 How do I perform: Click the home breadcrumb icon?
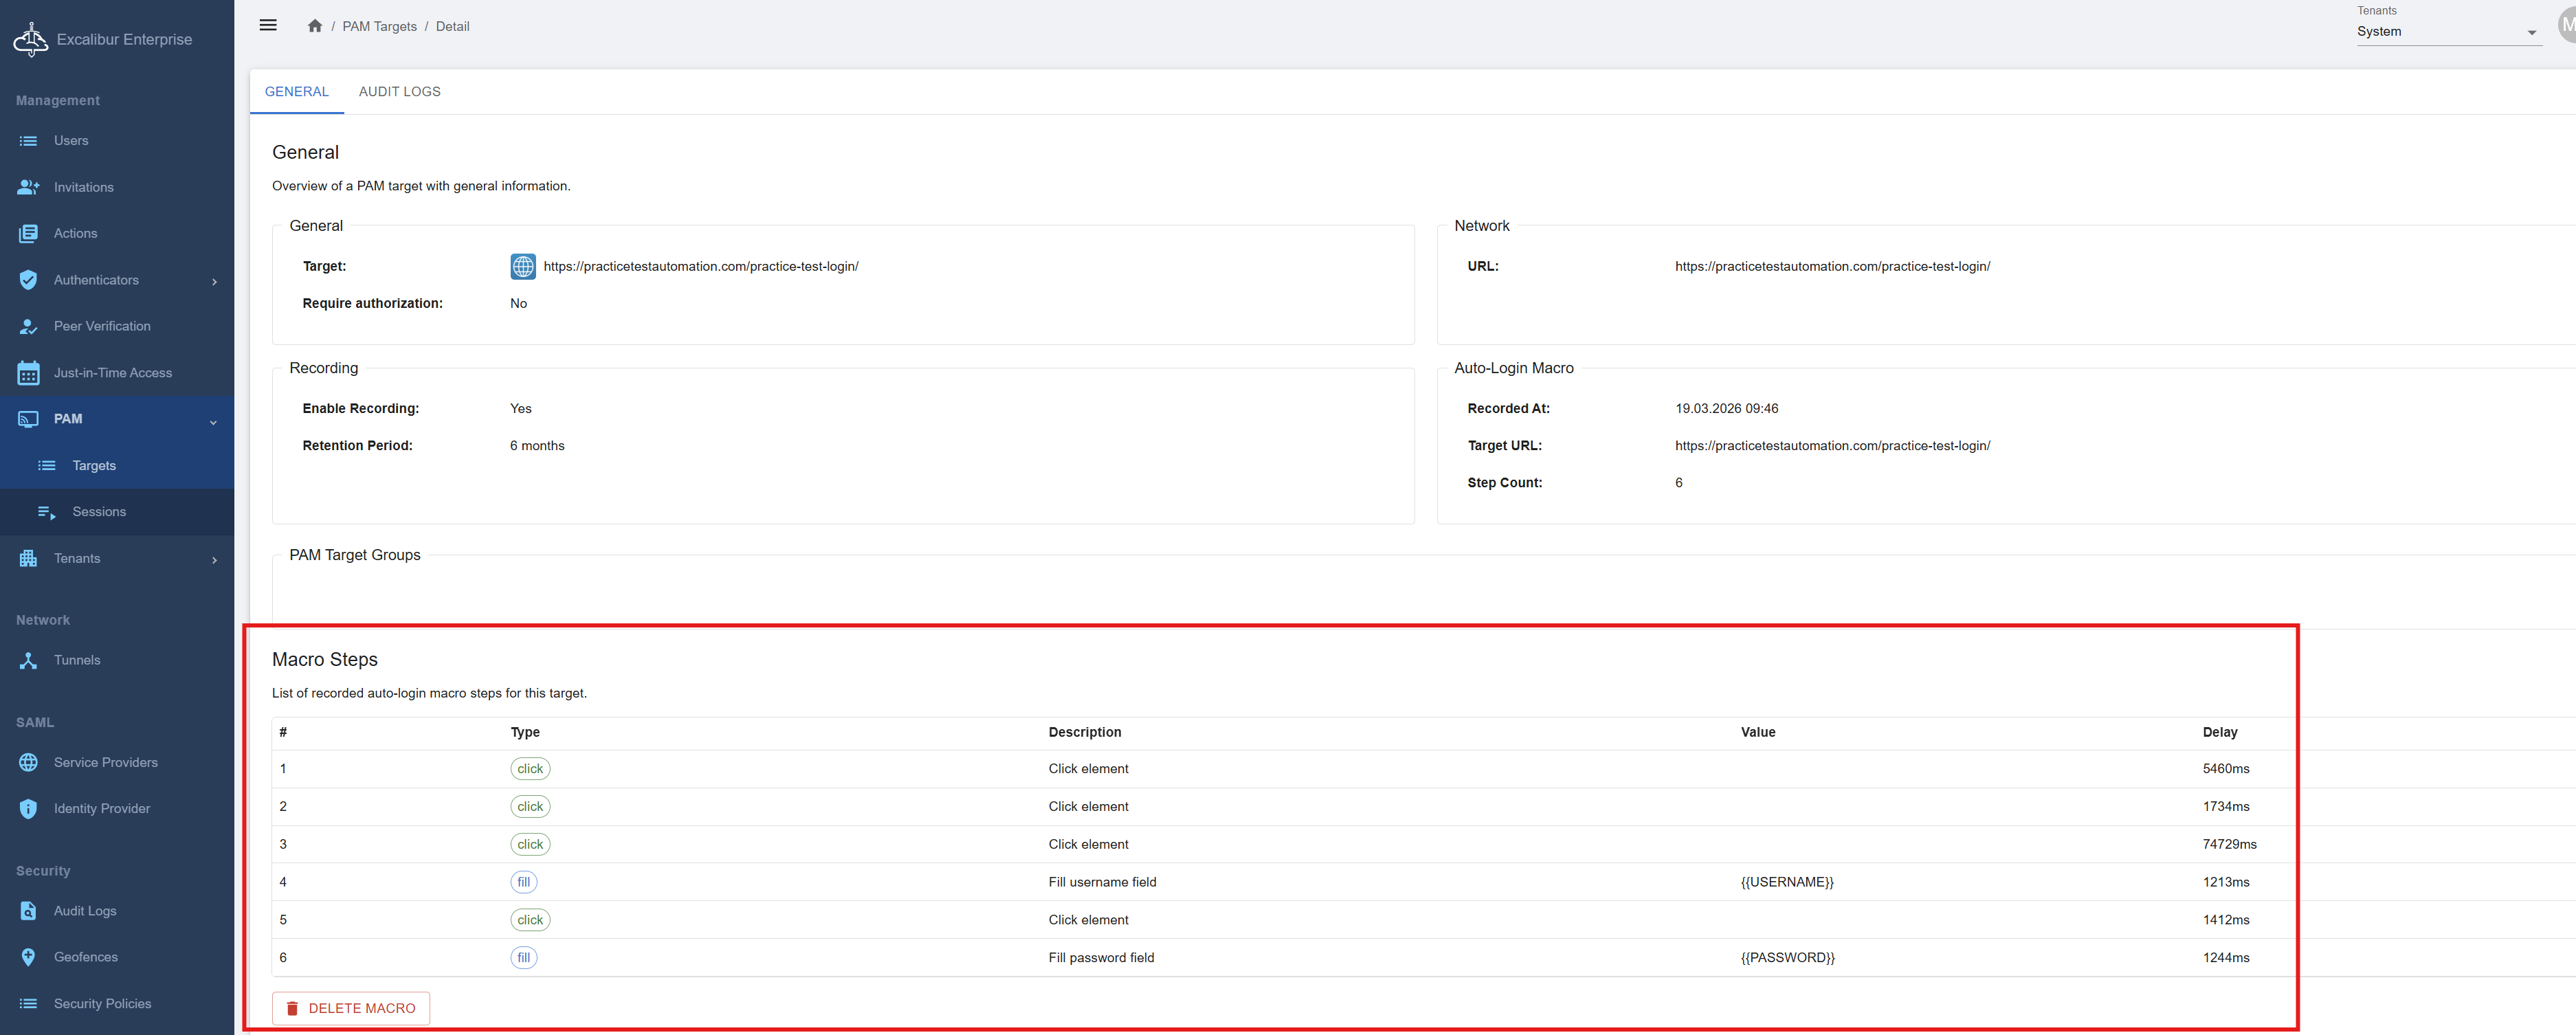point(314,26)
